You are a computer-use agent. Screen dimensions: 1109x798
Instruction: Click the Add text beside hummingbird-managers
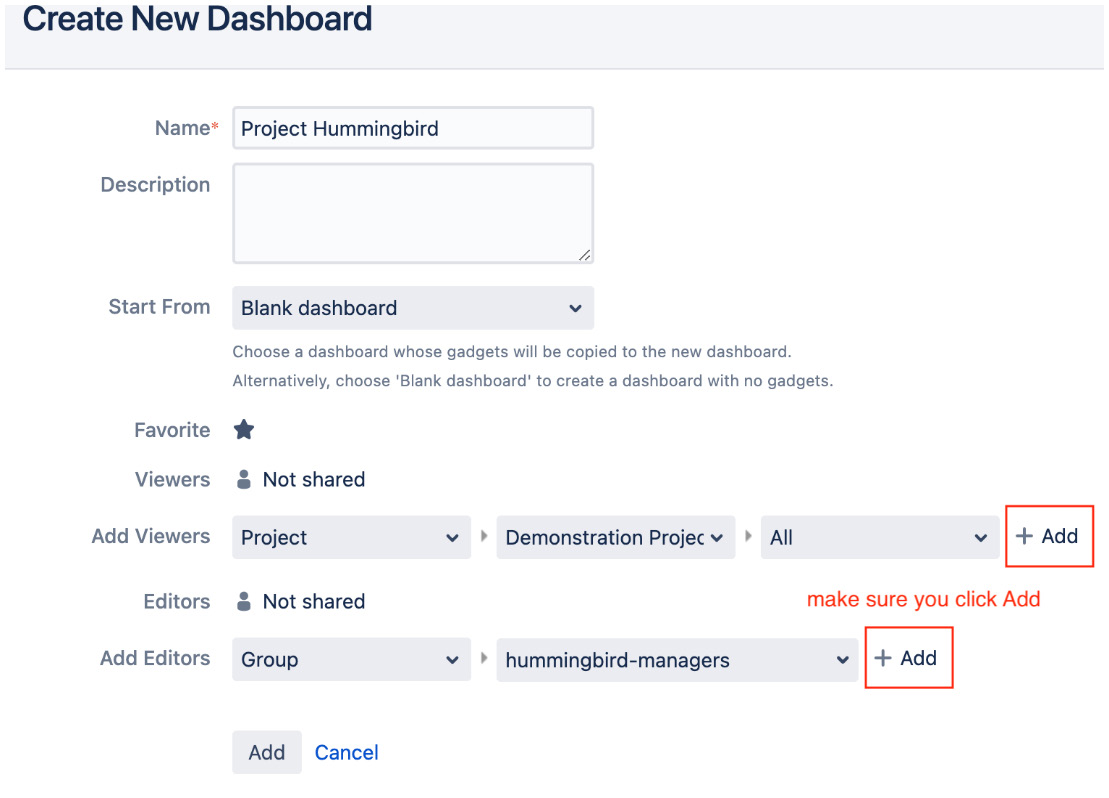(x=919, y=658)
